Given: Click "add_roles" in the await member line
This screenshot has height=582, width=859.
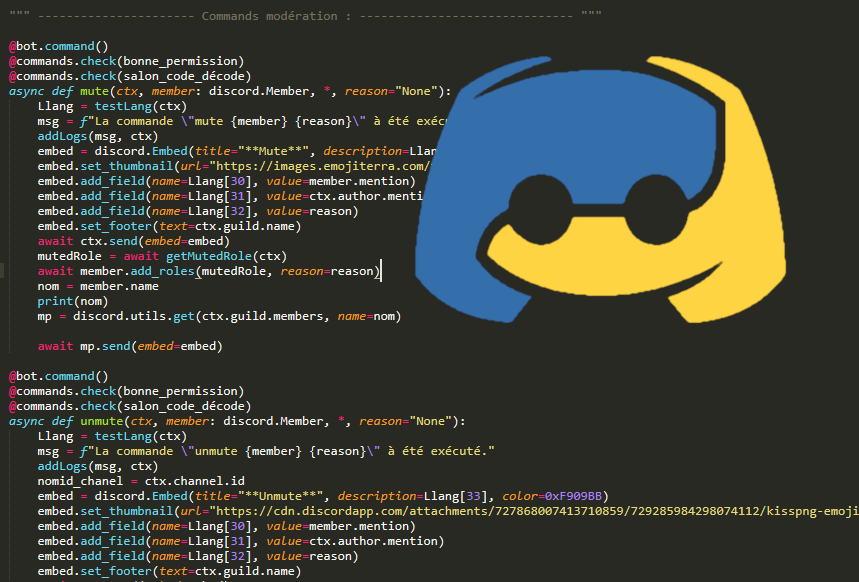Looking at the screenshot, I should [x=162, y=271].
